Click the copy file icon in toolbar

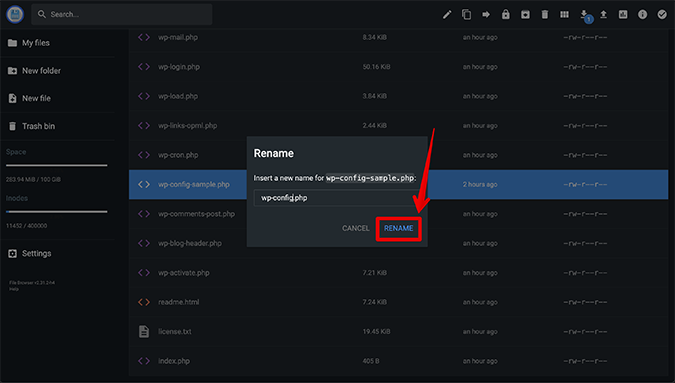[466, 15]
